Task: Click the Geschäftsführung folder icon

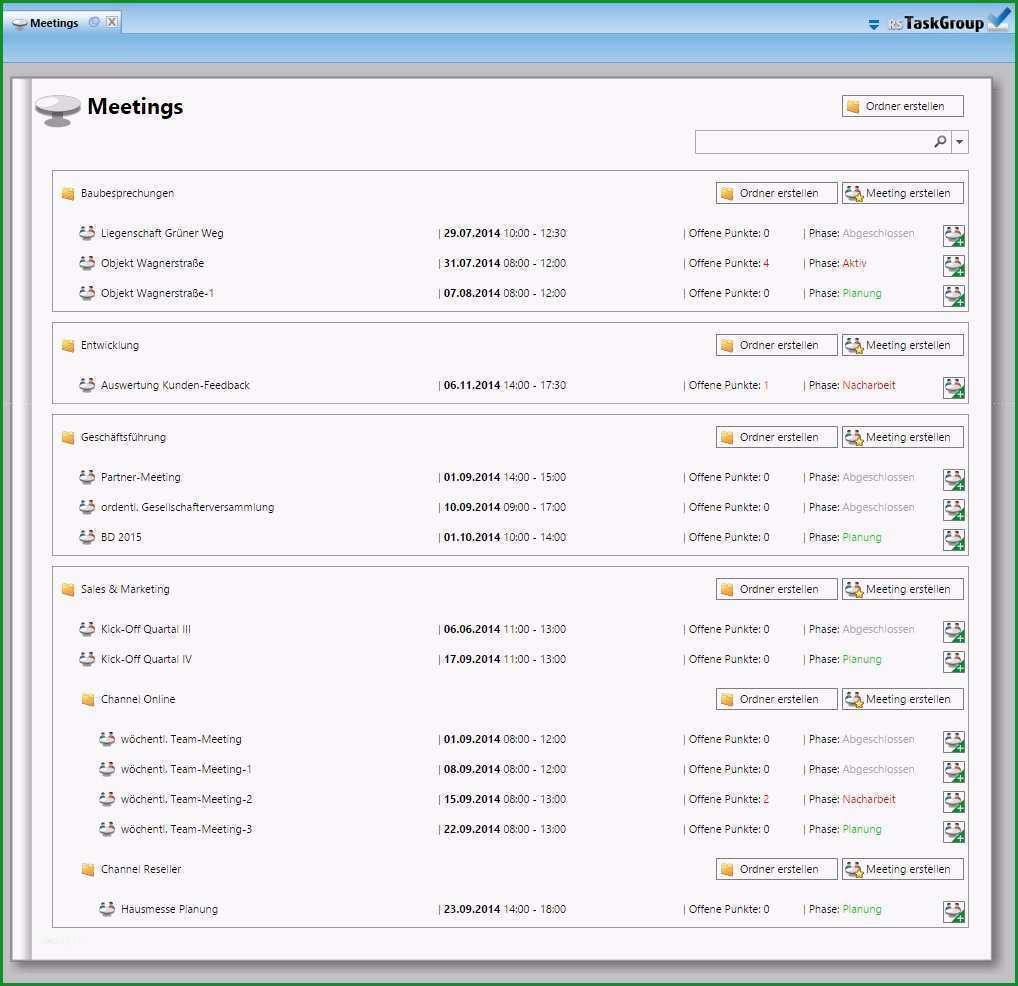Action: [68, 438]
